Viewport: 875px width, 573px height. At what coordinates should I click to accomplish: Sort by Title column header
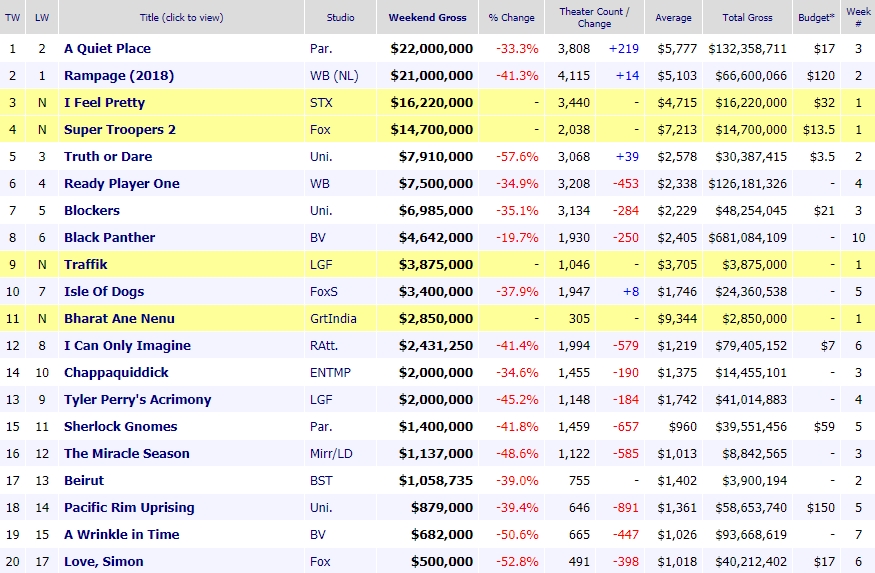[181, 17]
